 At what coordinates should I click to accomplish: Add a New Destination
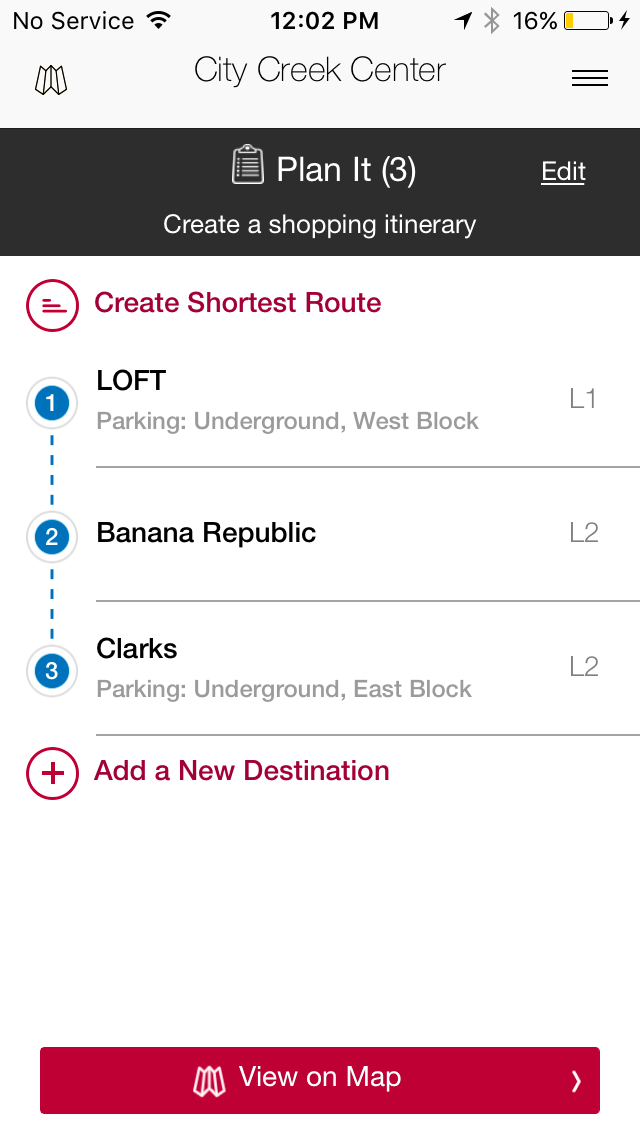(x=241, y=771)
